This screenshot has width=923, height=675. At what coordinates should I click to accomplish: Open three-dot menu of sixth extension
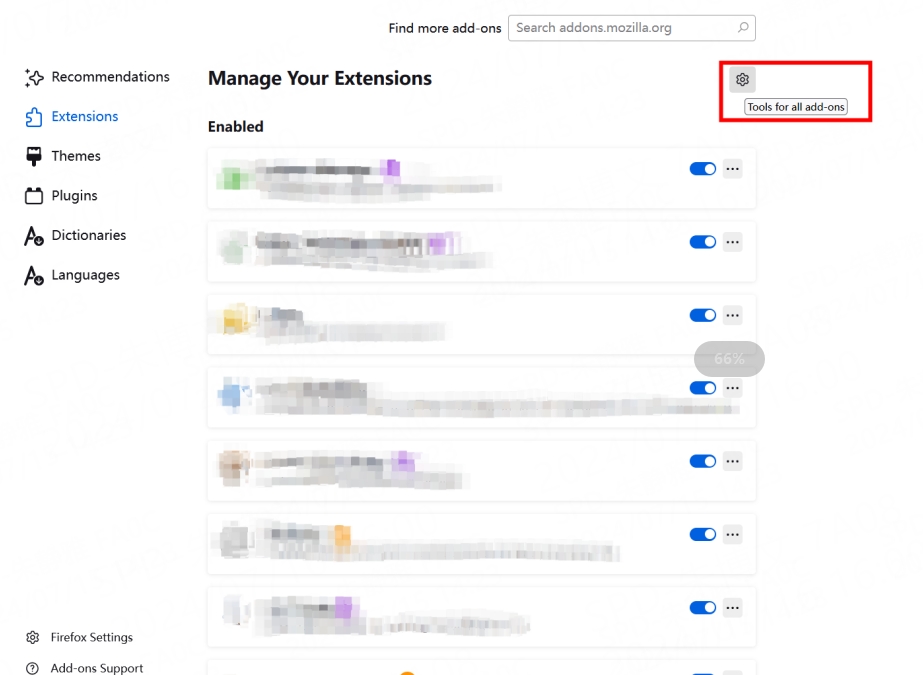coord(733,535)
